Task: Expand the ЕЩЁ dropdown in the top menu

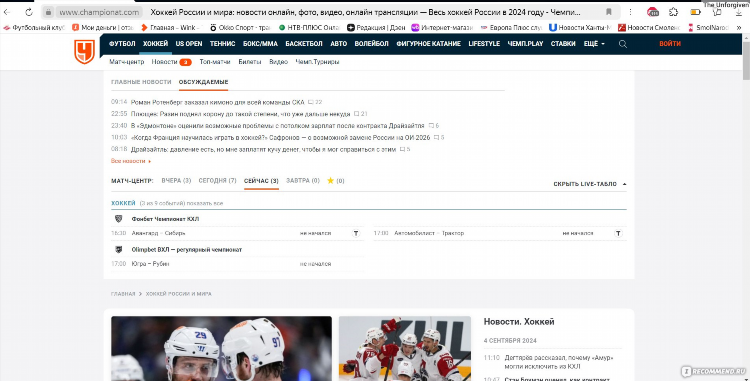Action: [594, 44]
